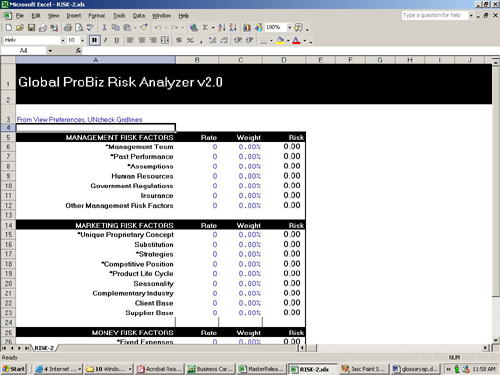Select the RISK-2 sheet tab
Image resolution: width=500 pixels, height=375 pixels.
tap(44, 348)
